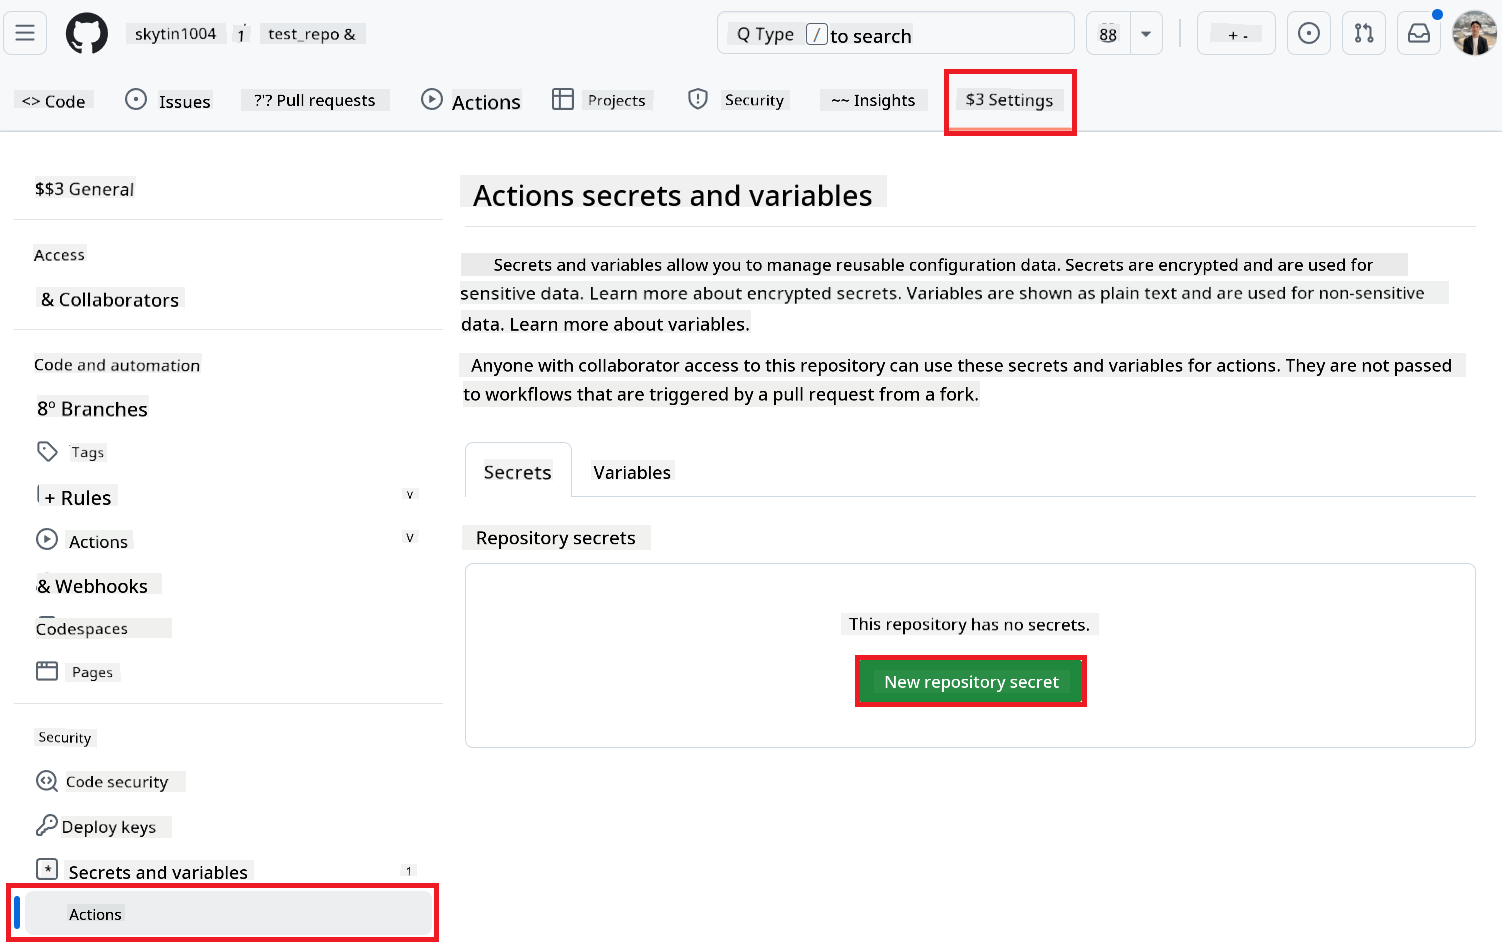Open your profile avatar menu
Image resolution: width=1502 pixels, height=943 pixels.
pyautogui.click(x=1473, y=32)
